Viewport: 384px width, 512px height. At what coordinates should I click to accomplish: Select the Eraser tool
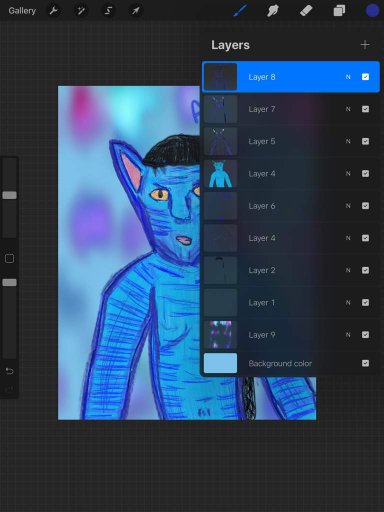(306, 11)
